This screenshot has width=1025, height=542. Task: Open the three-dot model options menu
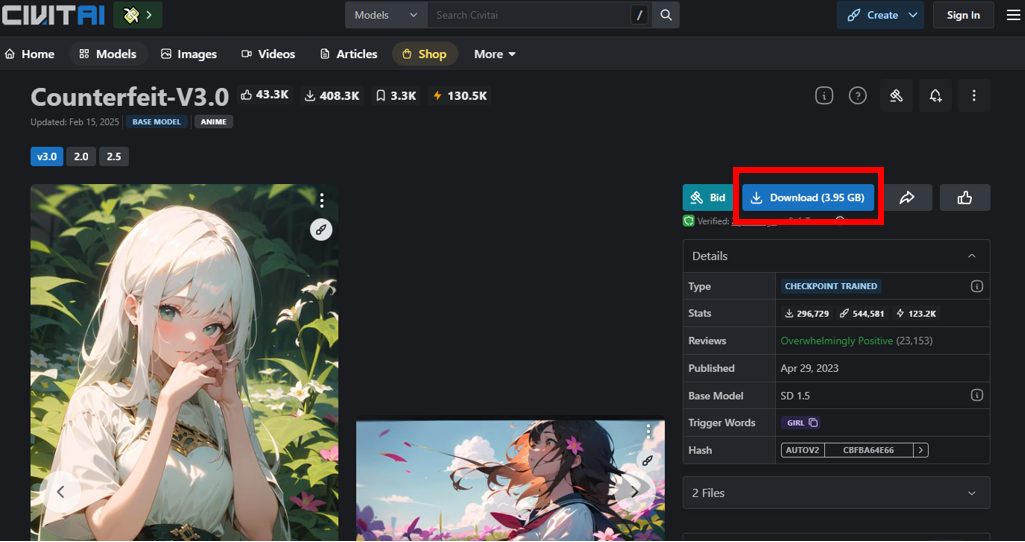click(x=974, y=95)
